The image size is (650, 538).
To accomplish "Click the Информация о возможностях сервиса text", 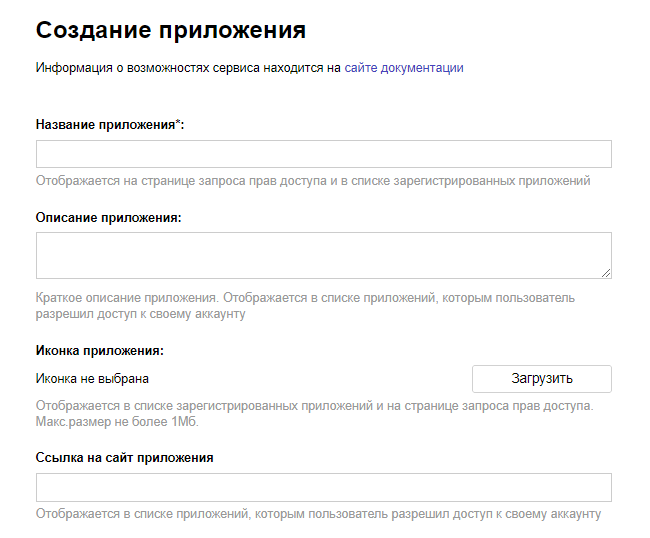I will click(x=188, y=68).
